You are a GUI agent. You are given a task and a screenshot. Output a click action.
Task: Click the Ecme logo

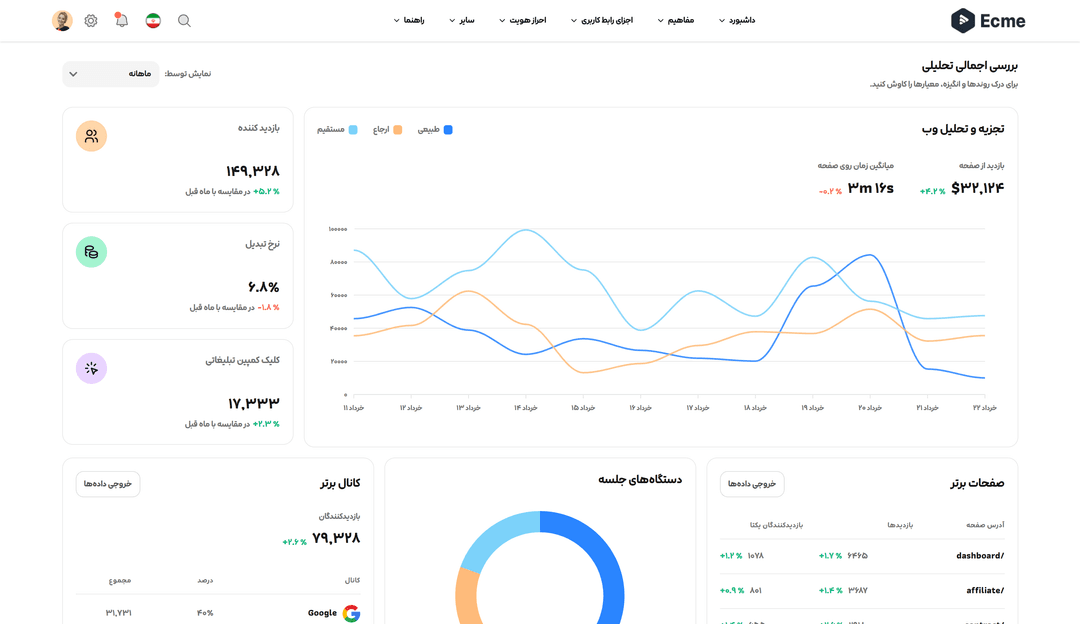pos(987,20)
